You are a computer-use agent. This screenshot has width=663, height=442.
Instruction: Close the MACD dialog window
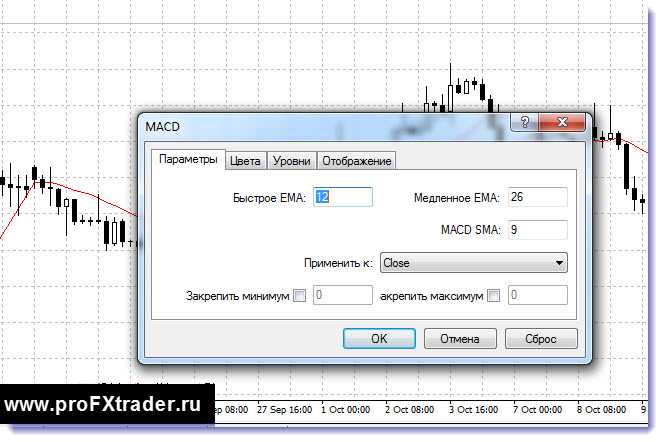click(562, 122)
